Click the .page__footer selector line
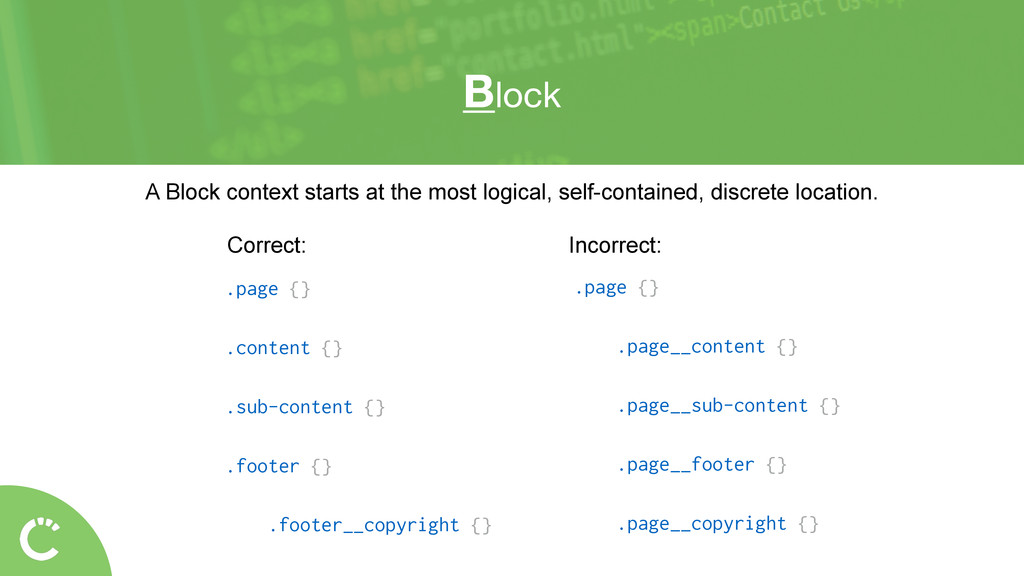This screenshot has height=576, width=1024. coord(685,465)
